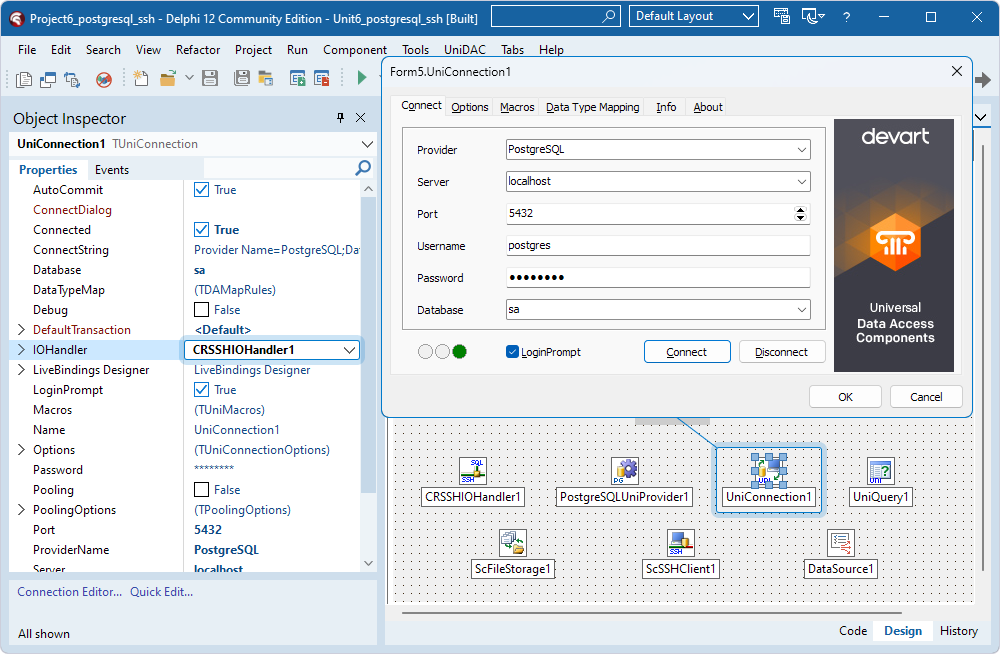The height and width of the screenshot is (654, 1000).
Task: Select the CRSSHIOHandler1 component icon
Action: (472, 470)
